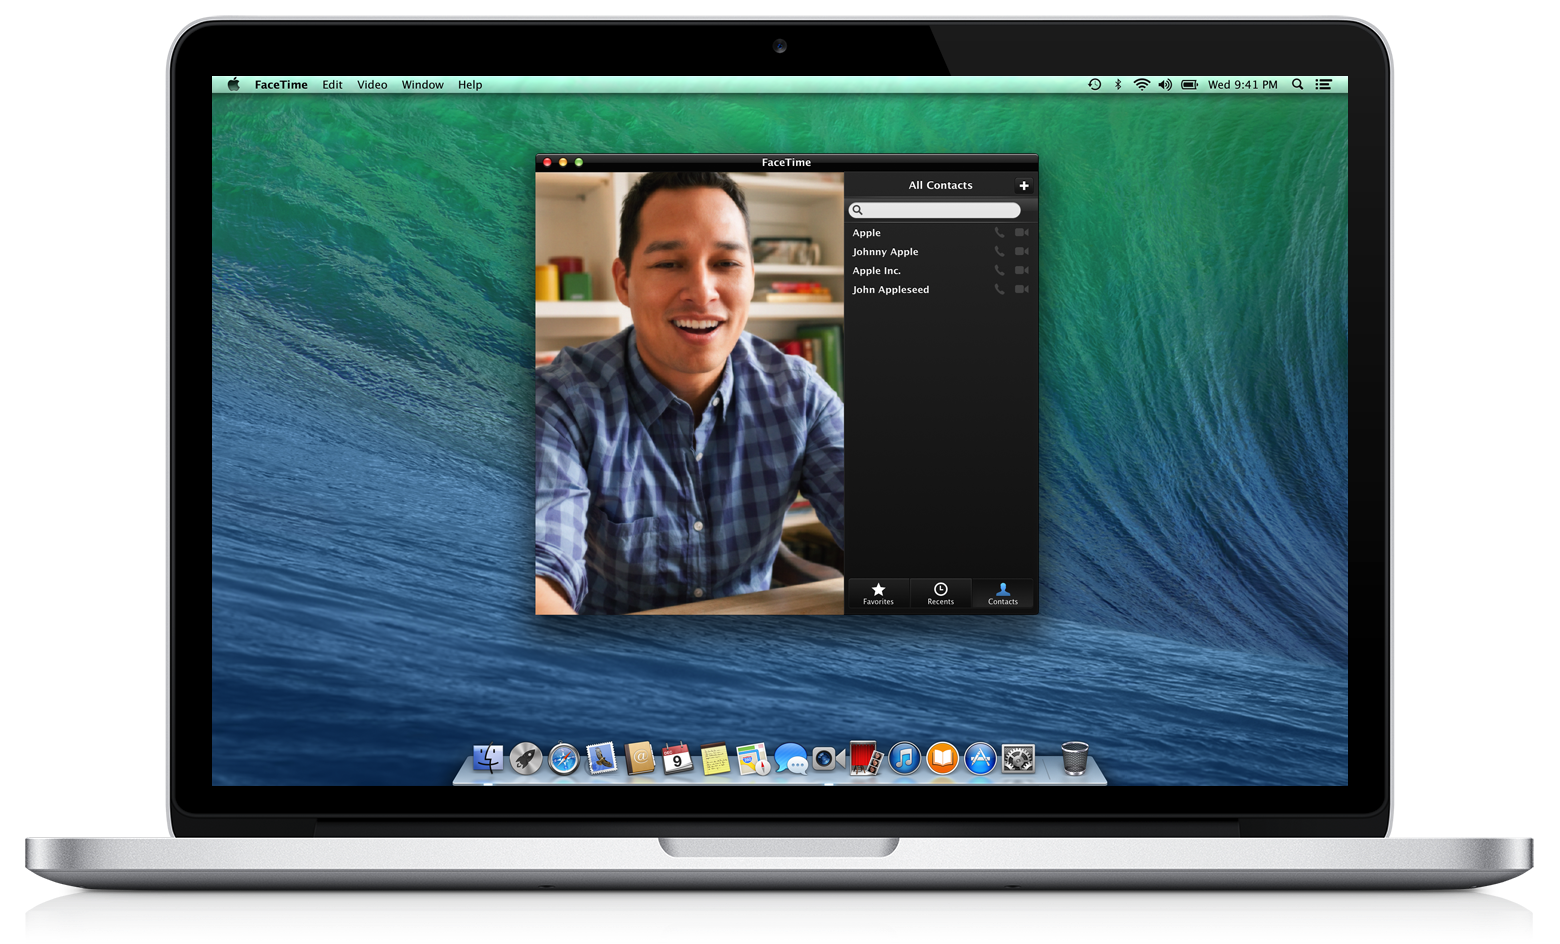Open the Maps app in the Dock
Image resolution: width=1560 pixels, height=944 pixels.
(x=753, y=759)
